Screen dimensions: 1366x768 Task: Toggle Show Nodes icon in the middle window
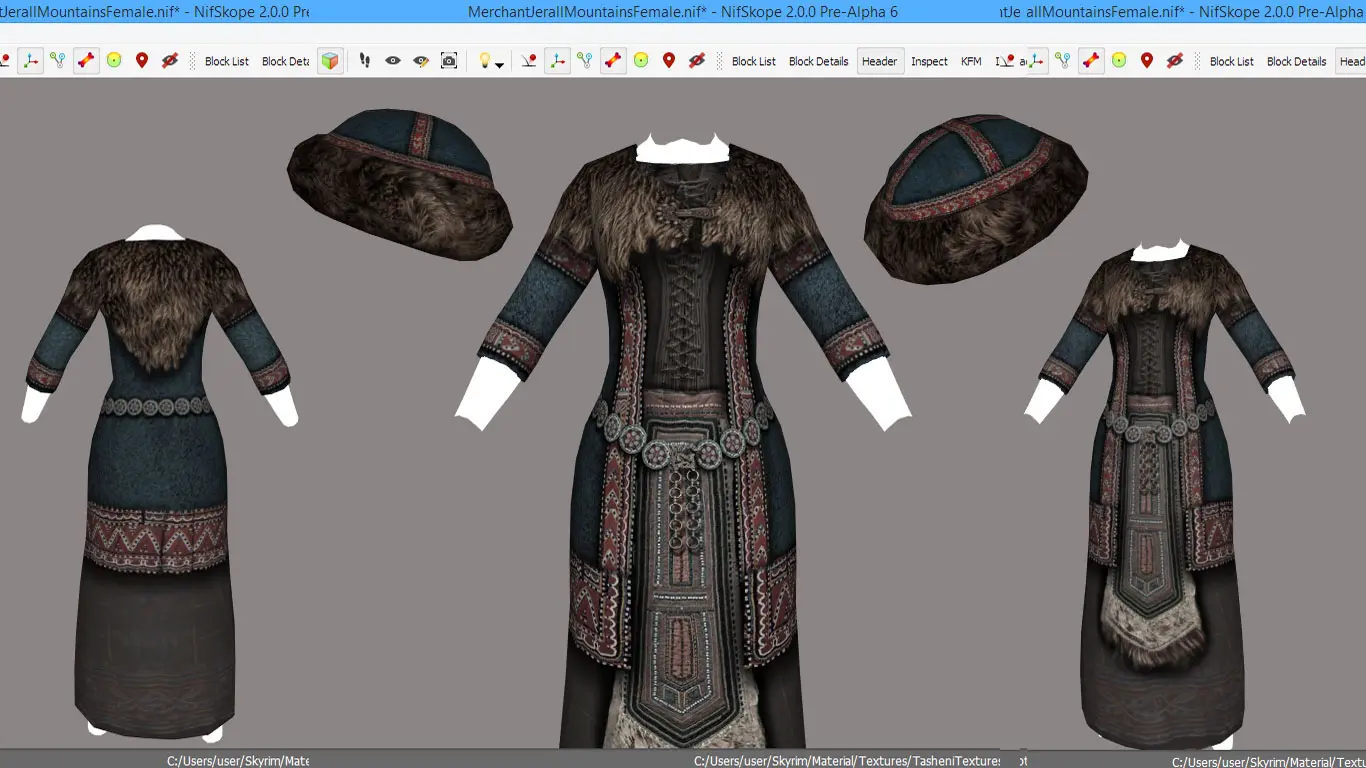(585, 61)
